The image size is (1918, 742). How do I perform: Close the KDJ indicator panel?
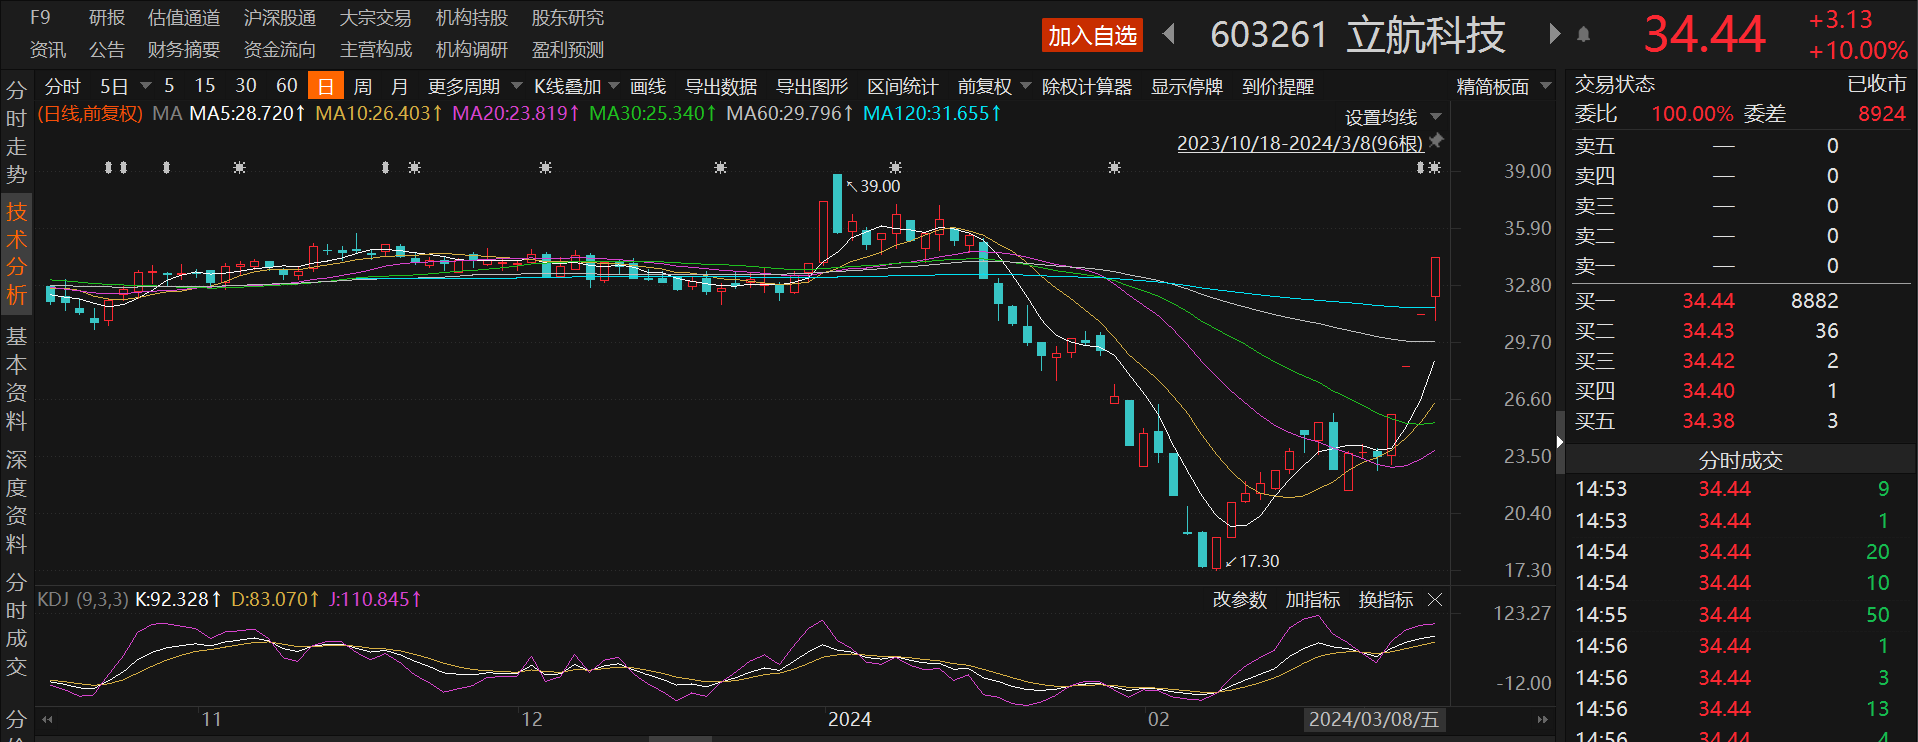coord(1435,600)
